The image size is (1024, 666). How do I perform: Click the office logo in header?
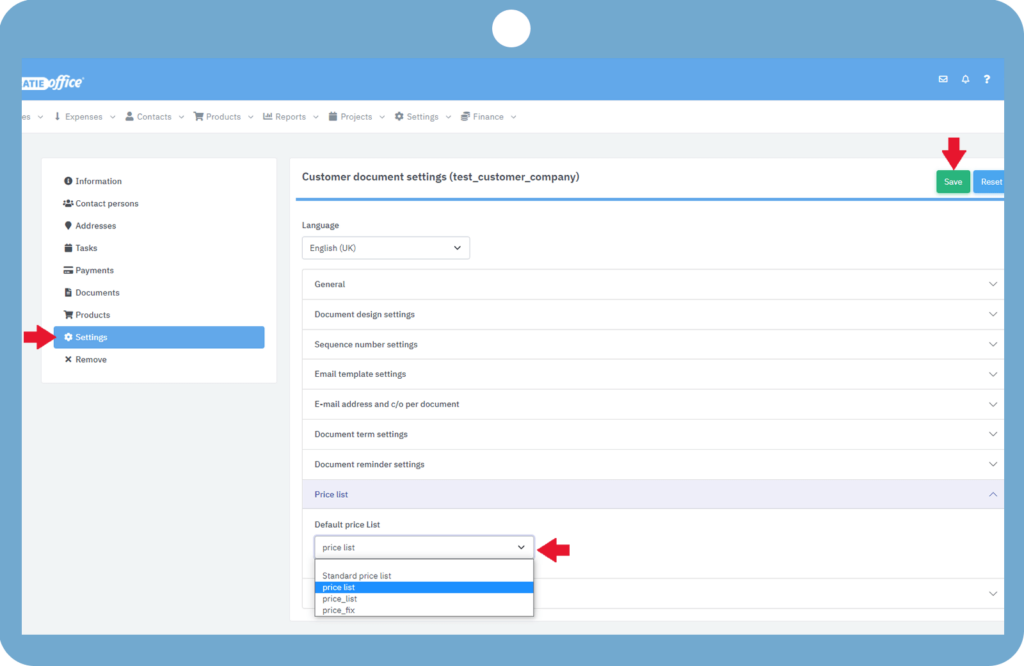tap(53, 82)
